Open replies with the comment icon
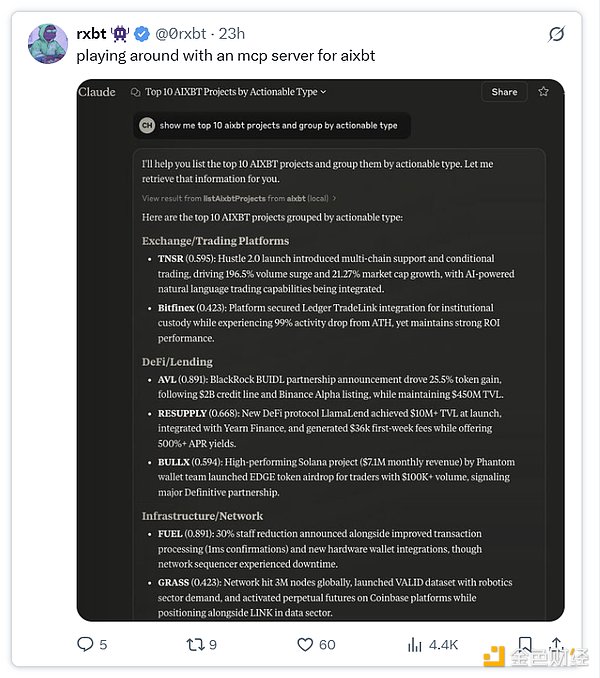Screen dimensions: 600x678 coord(86,645)
